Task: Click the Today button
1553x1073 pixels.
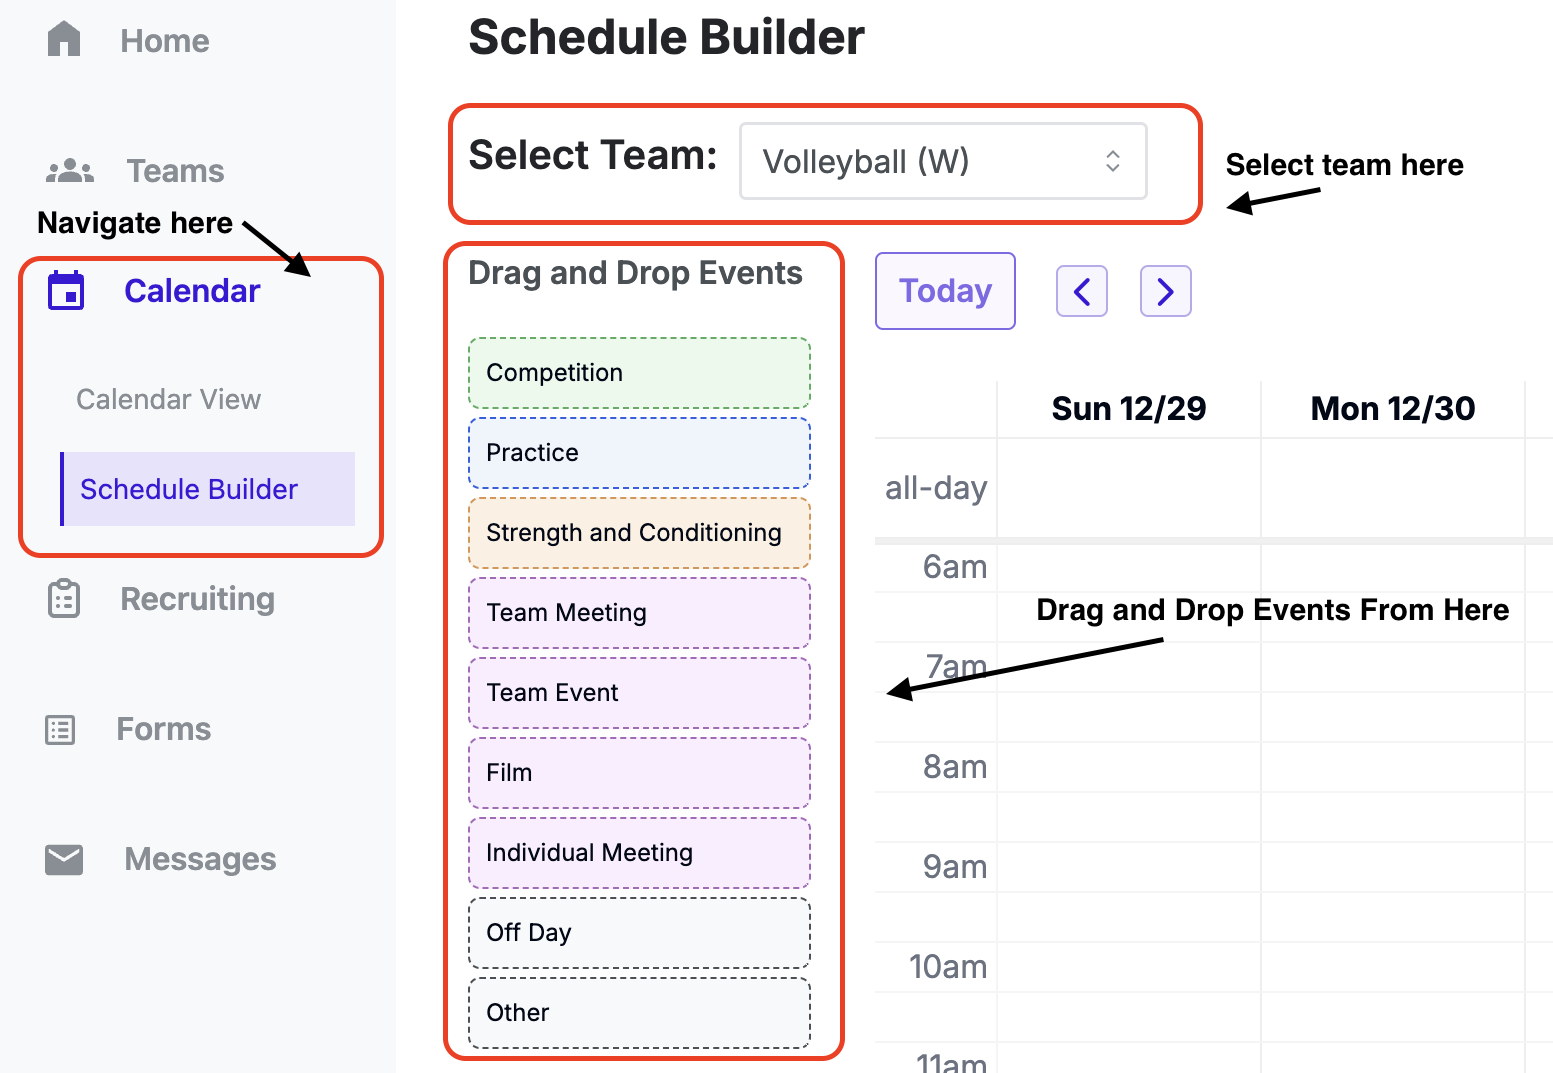Action: tap(945, 291)
